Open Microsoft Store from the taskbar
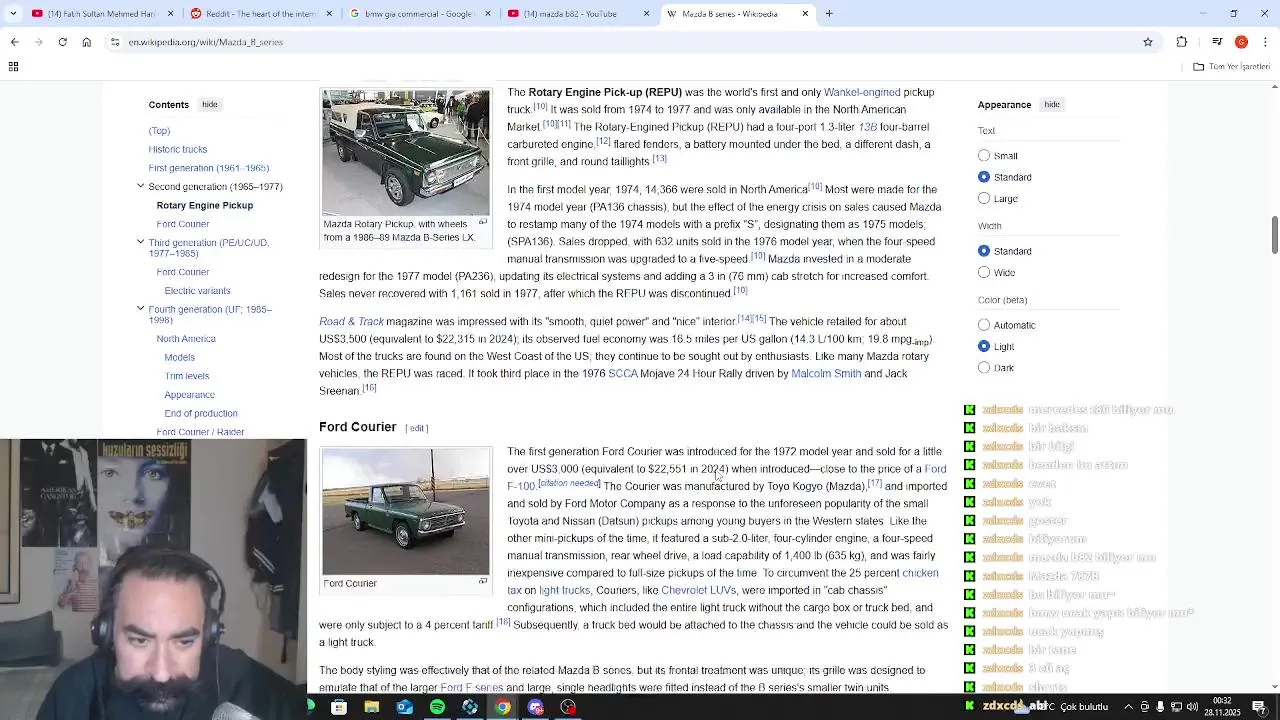 [339, 707]
